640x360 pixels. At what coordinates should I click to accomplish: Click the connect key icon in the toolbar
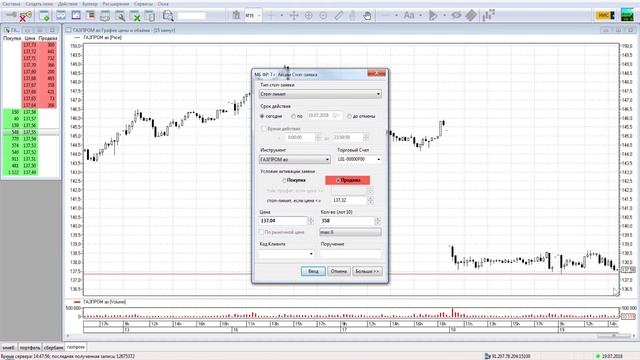tap(10, 16)
